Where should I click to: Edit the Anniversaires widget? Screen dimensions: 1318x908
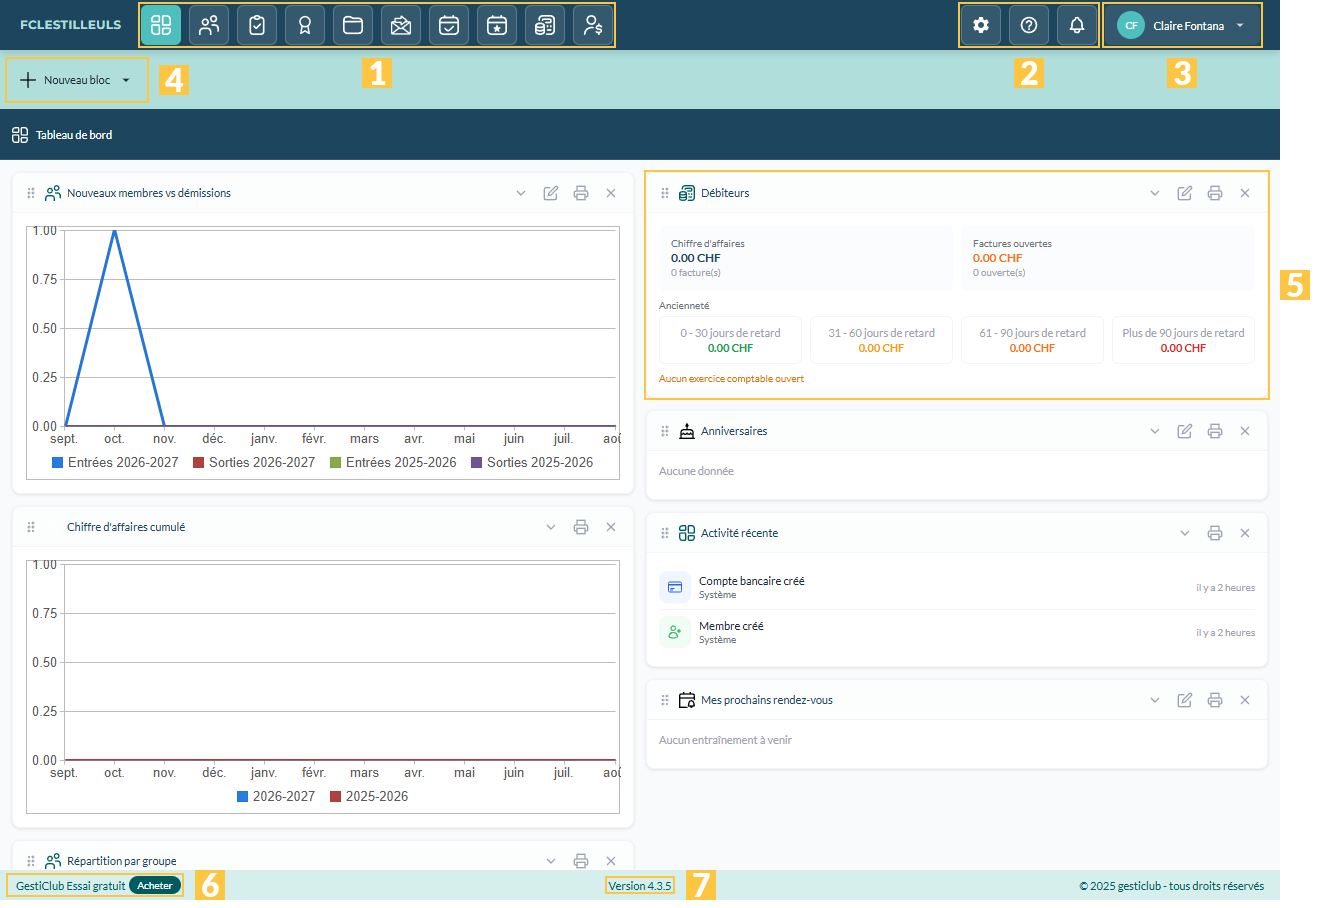point(1185,431)
